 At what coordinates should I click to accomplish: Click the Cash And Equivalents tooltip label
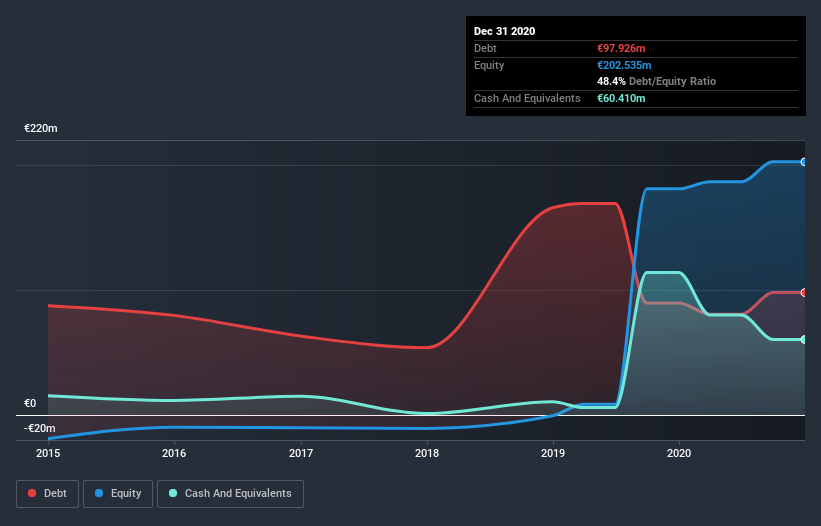click(527, 98)
